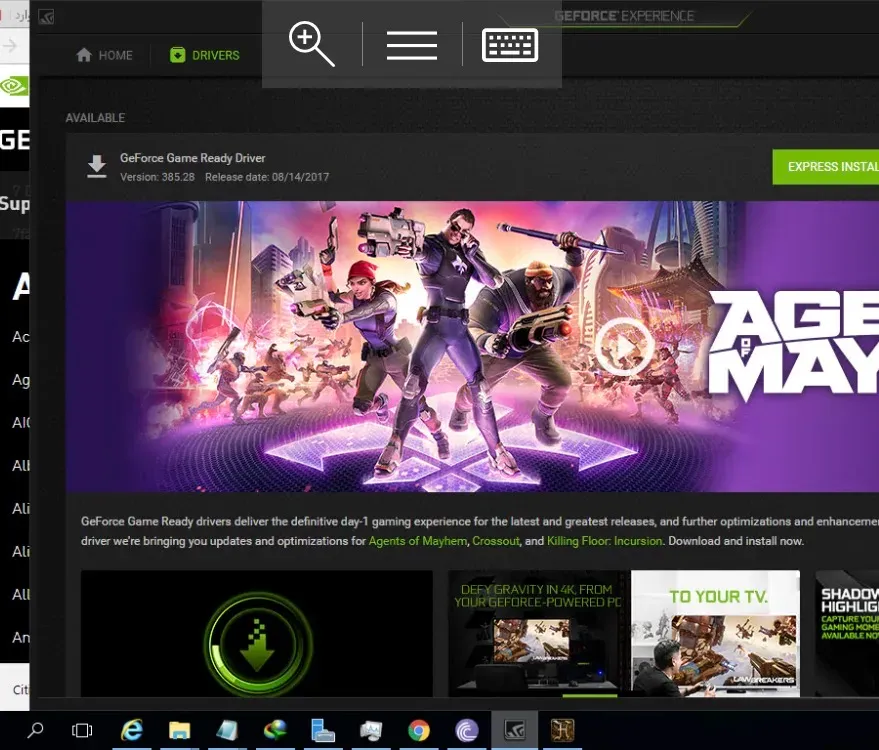
Task: Click the EXPRESS INSTALL button
Action: [826, 166]
